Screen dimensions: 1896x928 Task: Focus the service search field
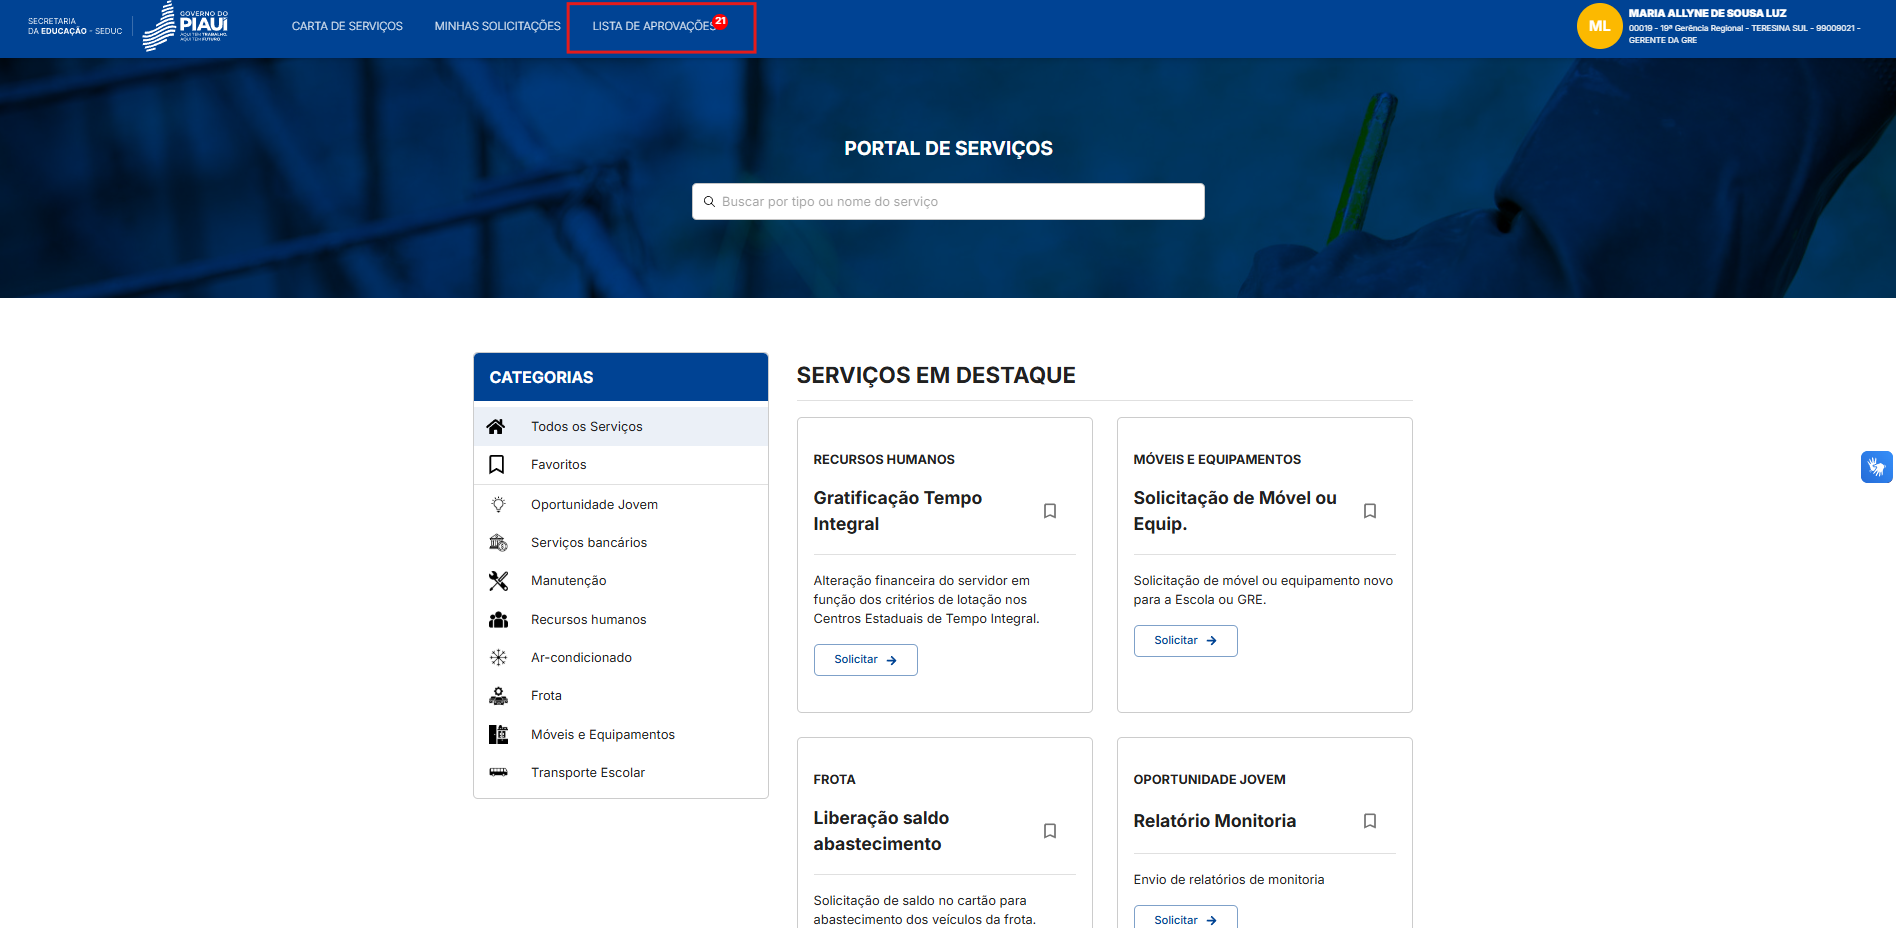pos(948,202)
